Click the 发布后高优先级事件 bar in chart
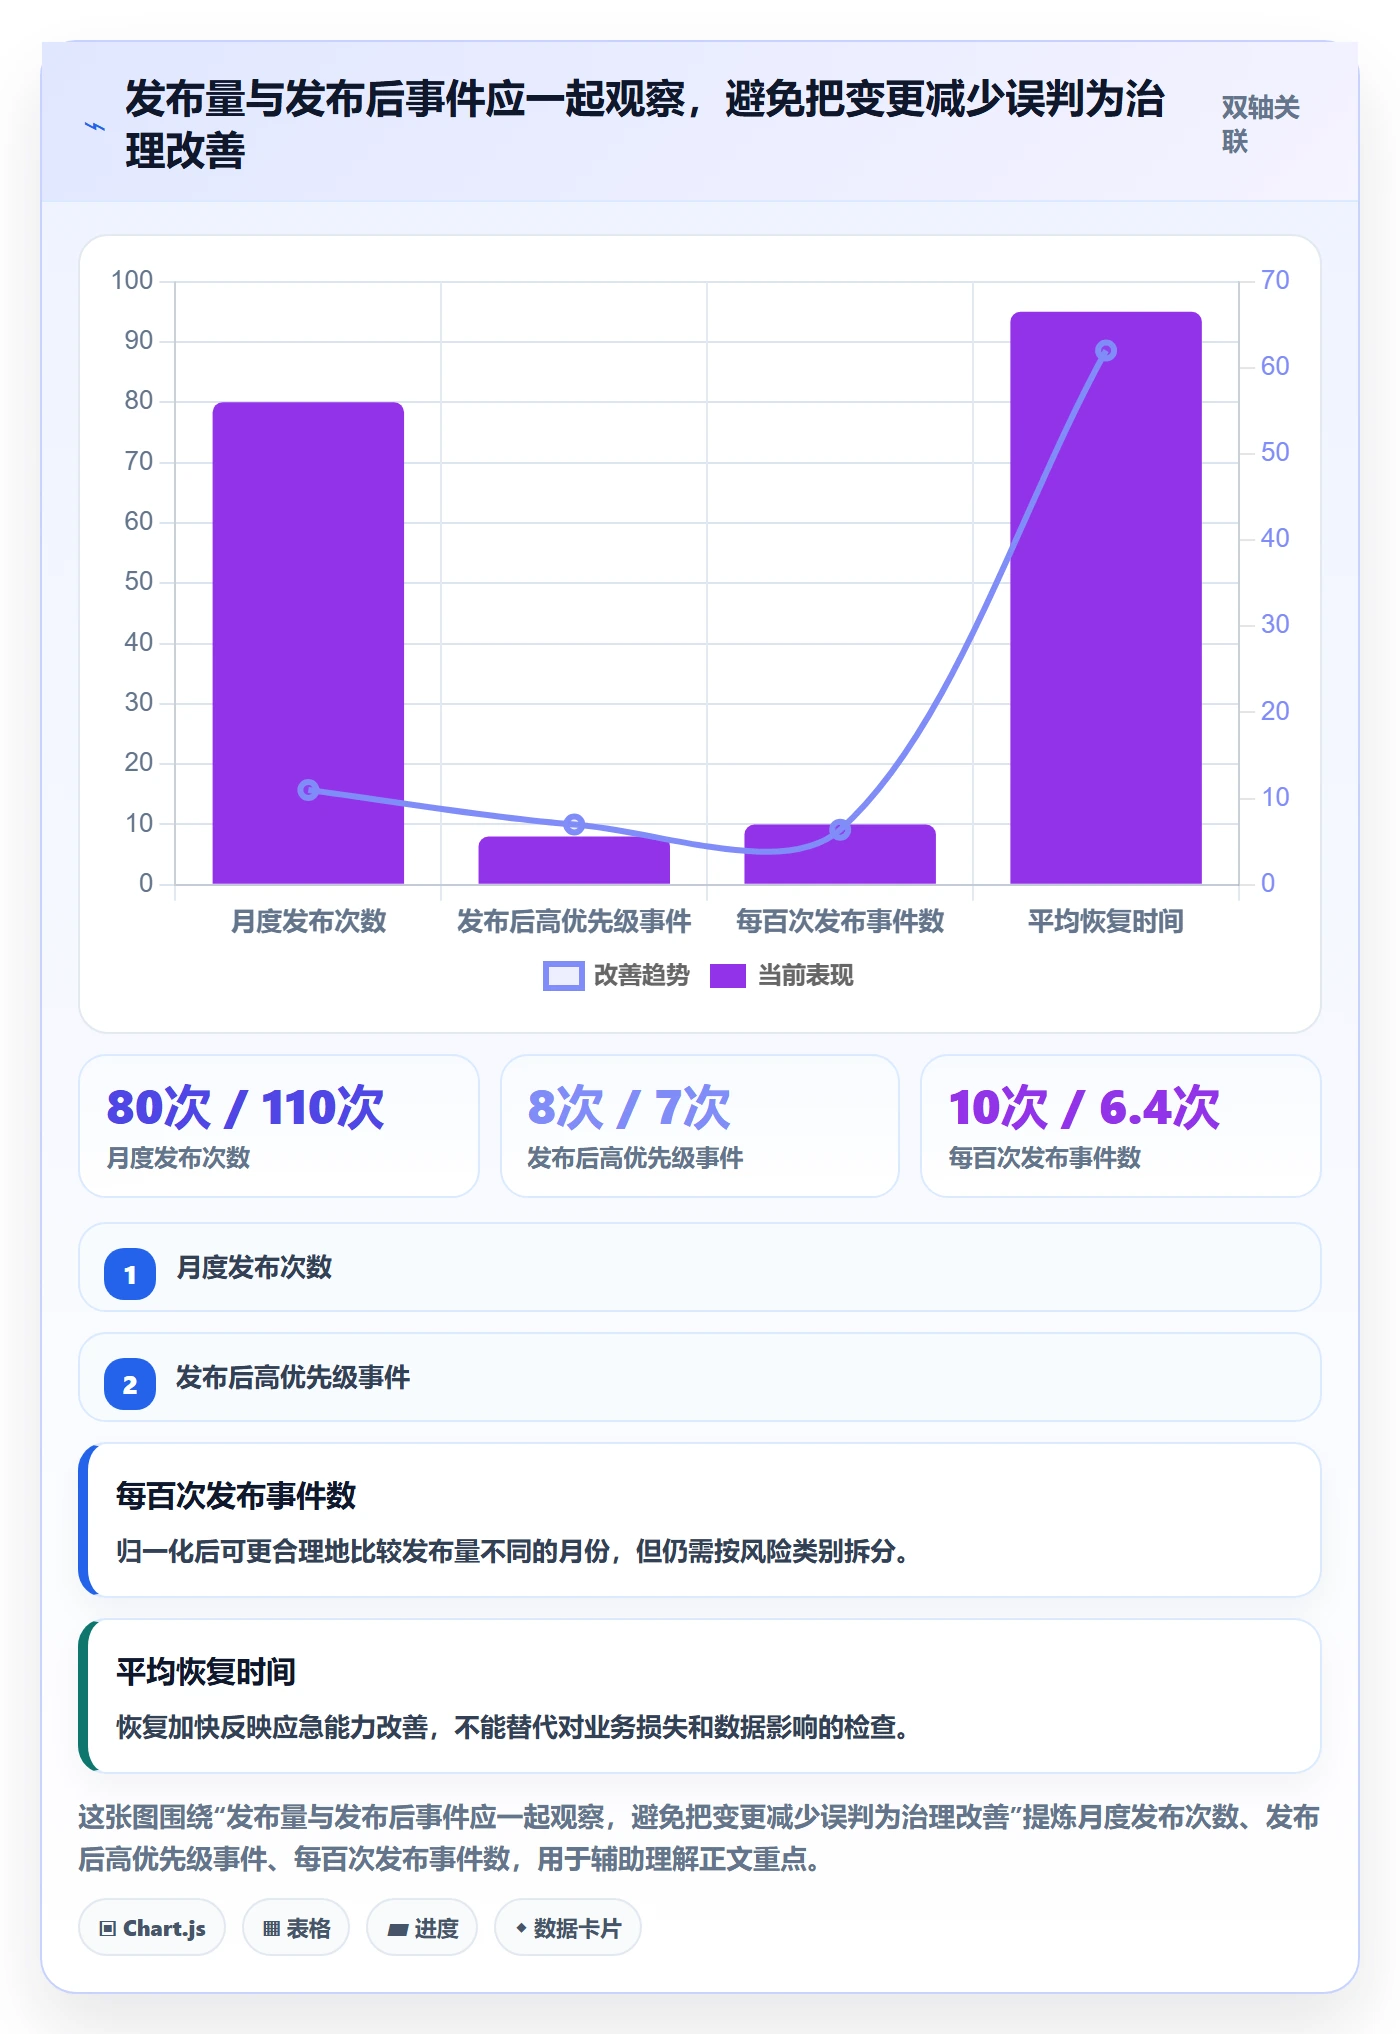Screen dimensions: 1400x2034 coord(574,860)
